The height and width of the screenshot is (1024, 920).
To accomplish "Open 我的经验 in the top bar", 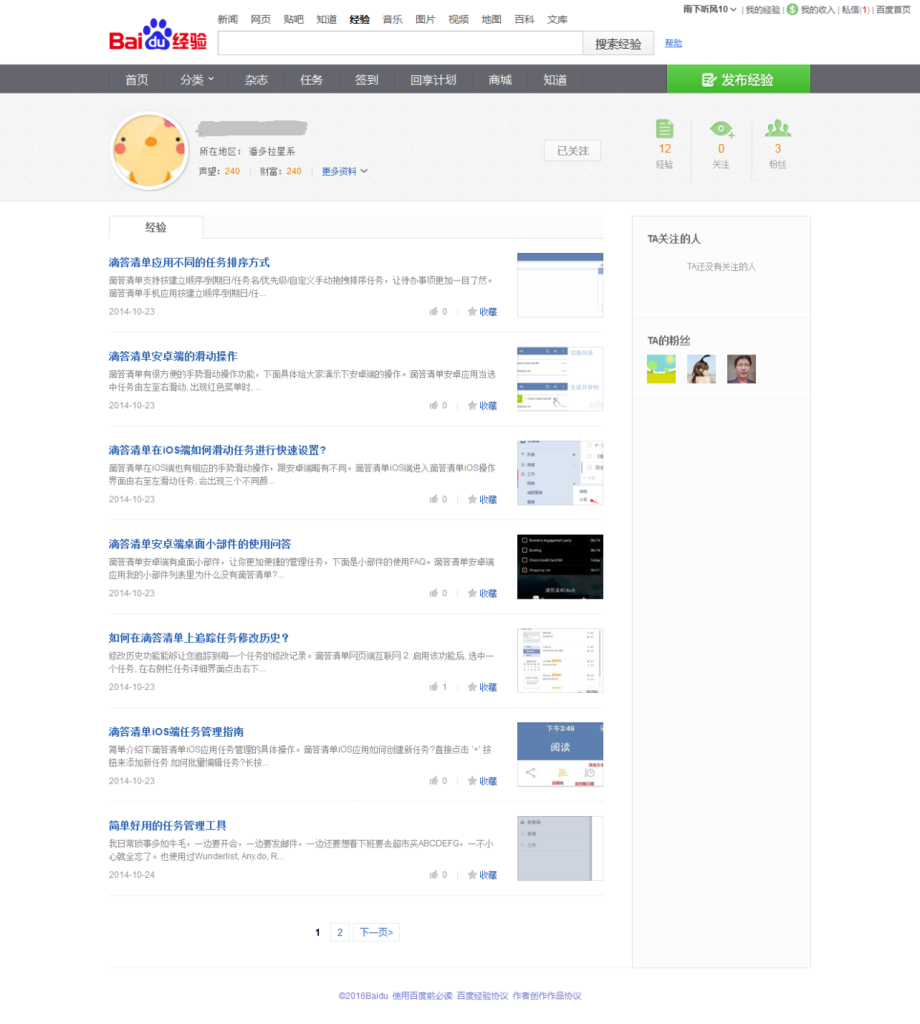I will click(763, 9).
